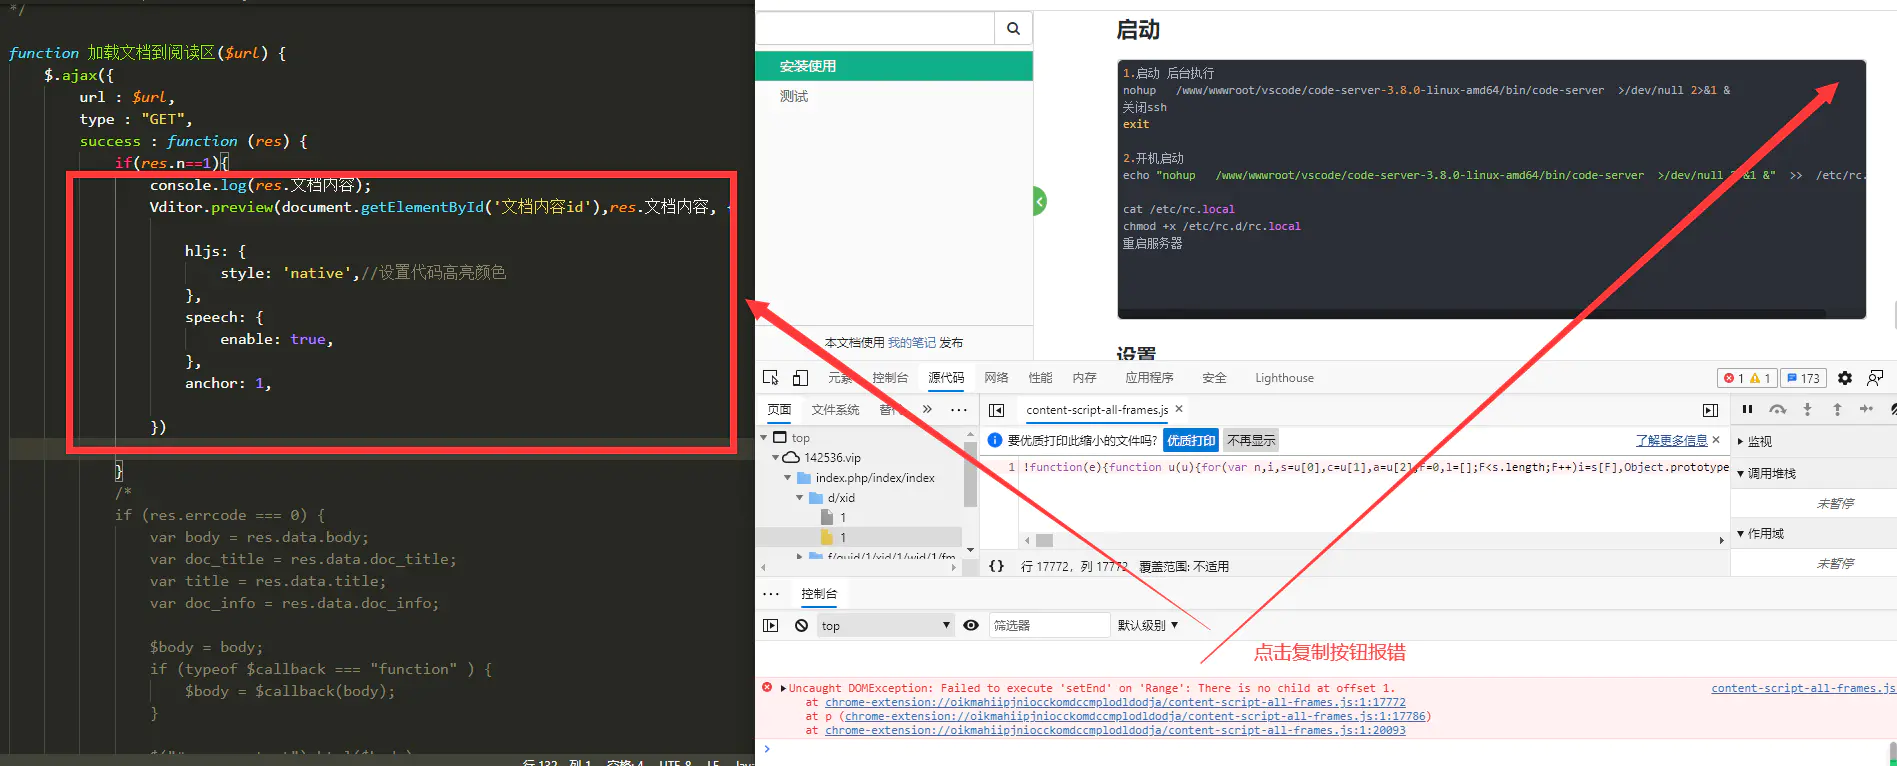Dismiss the pretty-print info bar
The image size is (1897, 766).
coord(1716,440)
